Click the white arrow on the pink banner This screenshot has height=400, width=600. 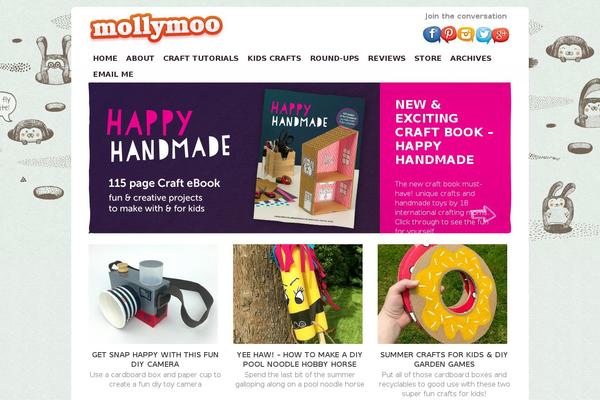[483, 214]
